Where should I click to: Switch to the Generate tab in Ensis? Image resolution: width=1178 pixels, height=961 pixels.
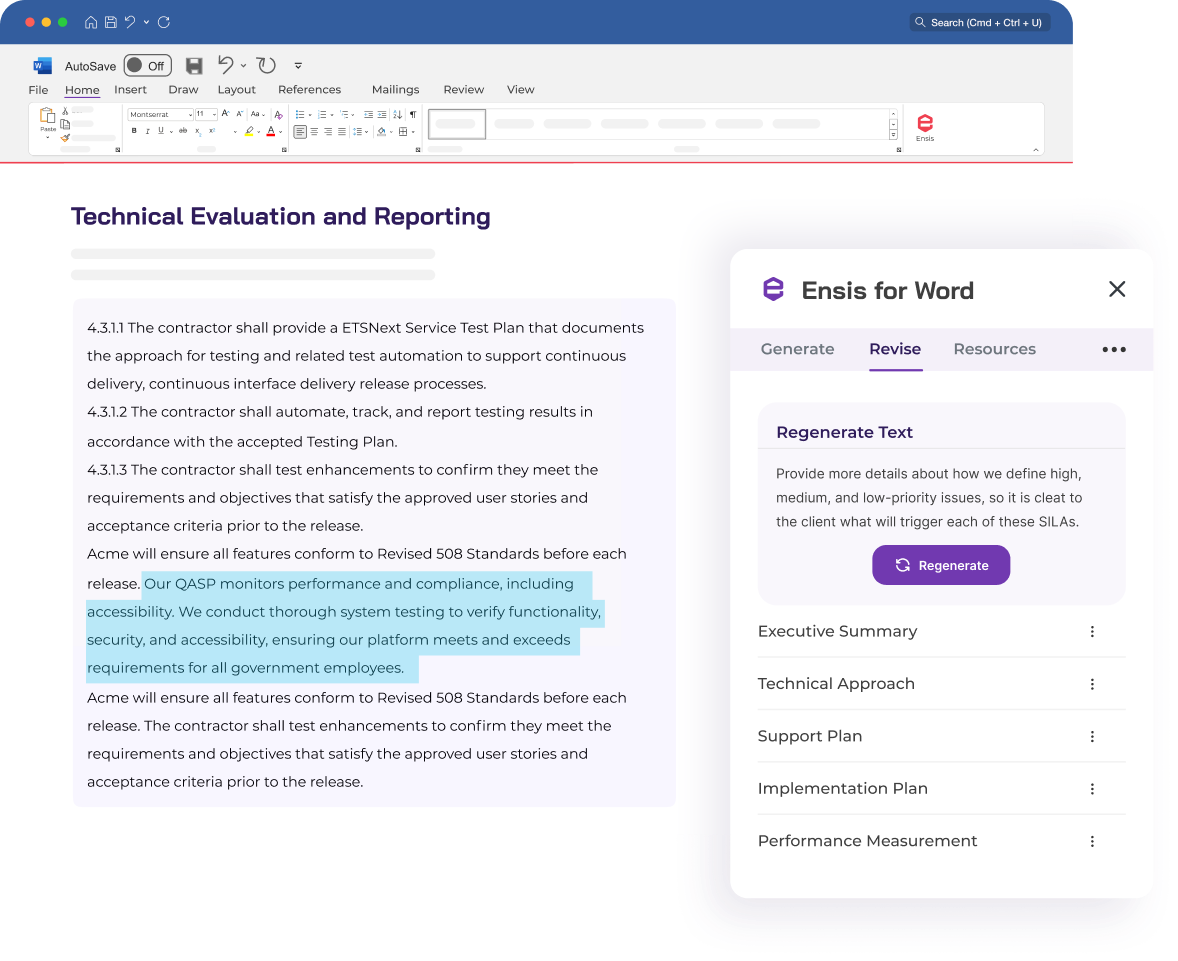[x=797, y=349]
